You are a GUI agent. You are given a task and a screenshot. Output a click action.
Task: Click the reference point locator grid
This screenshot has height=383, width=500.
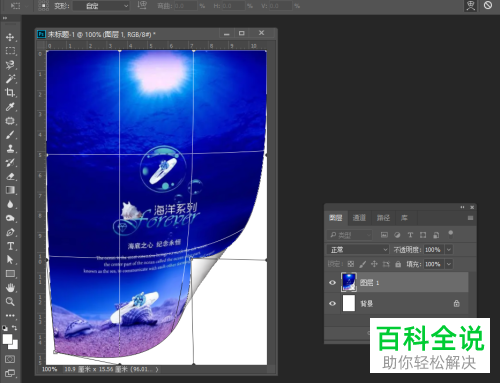43,6
